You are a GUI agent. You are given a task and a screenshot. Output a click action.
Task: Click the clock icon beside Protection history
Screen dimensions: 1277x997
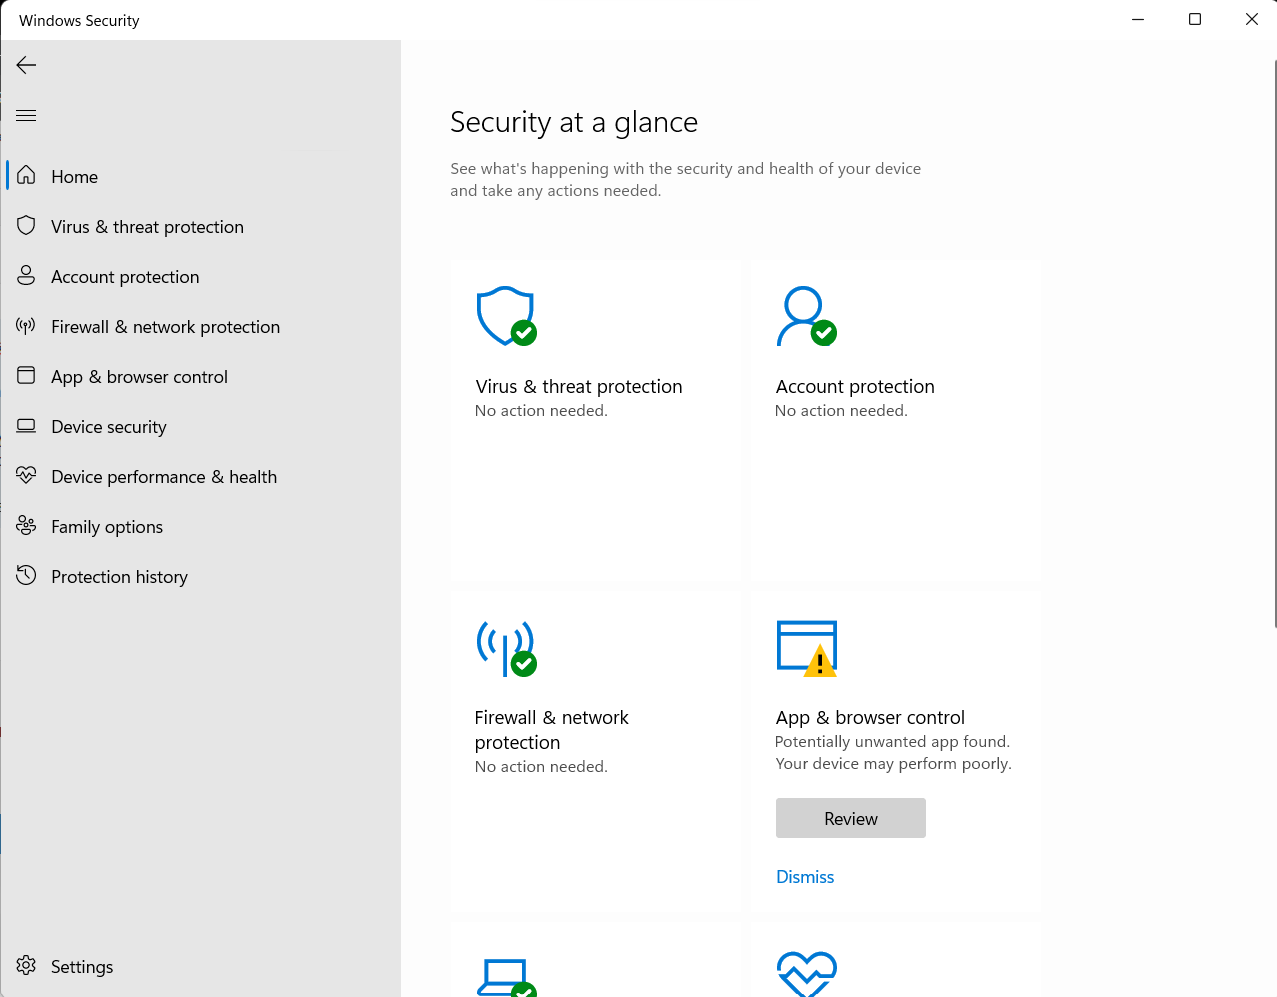click(x=27, y=576)
